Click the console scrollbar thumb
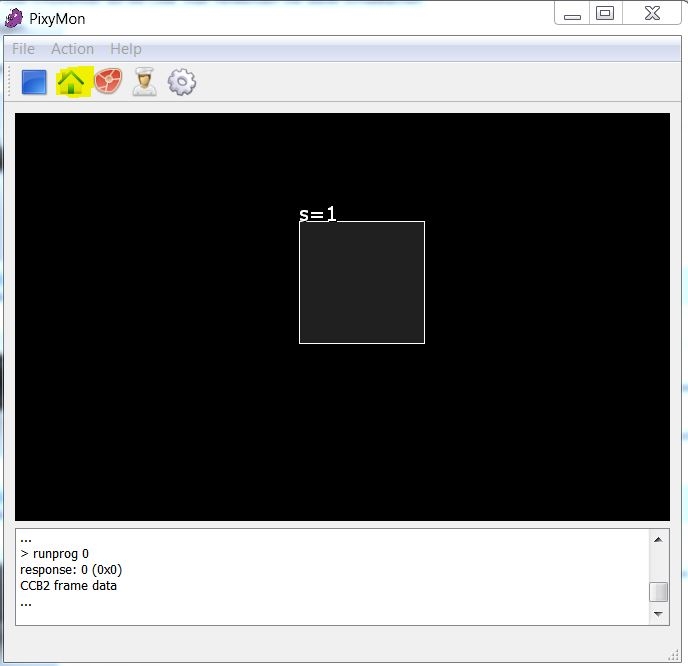Screen dimensions: 688x666 658,592
